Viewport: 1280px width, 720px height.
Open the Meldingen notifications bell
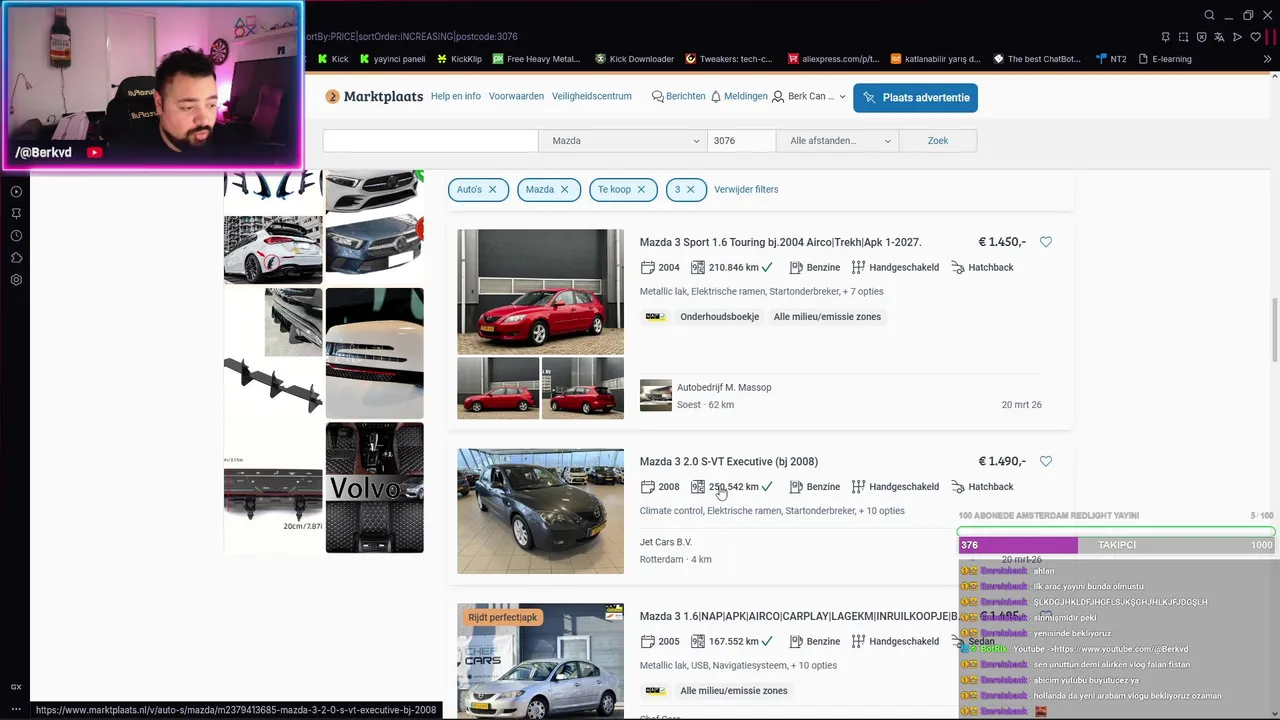pos(739,96)
